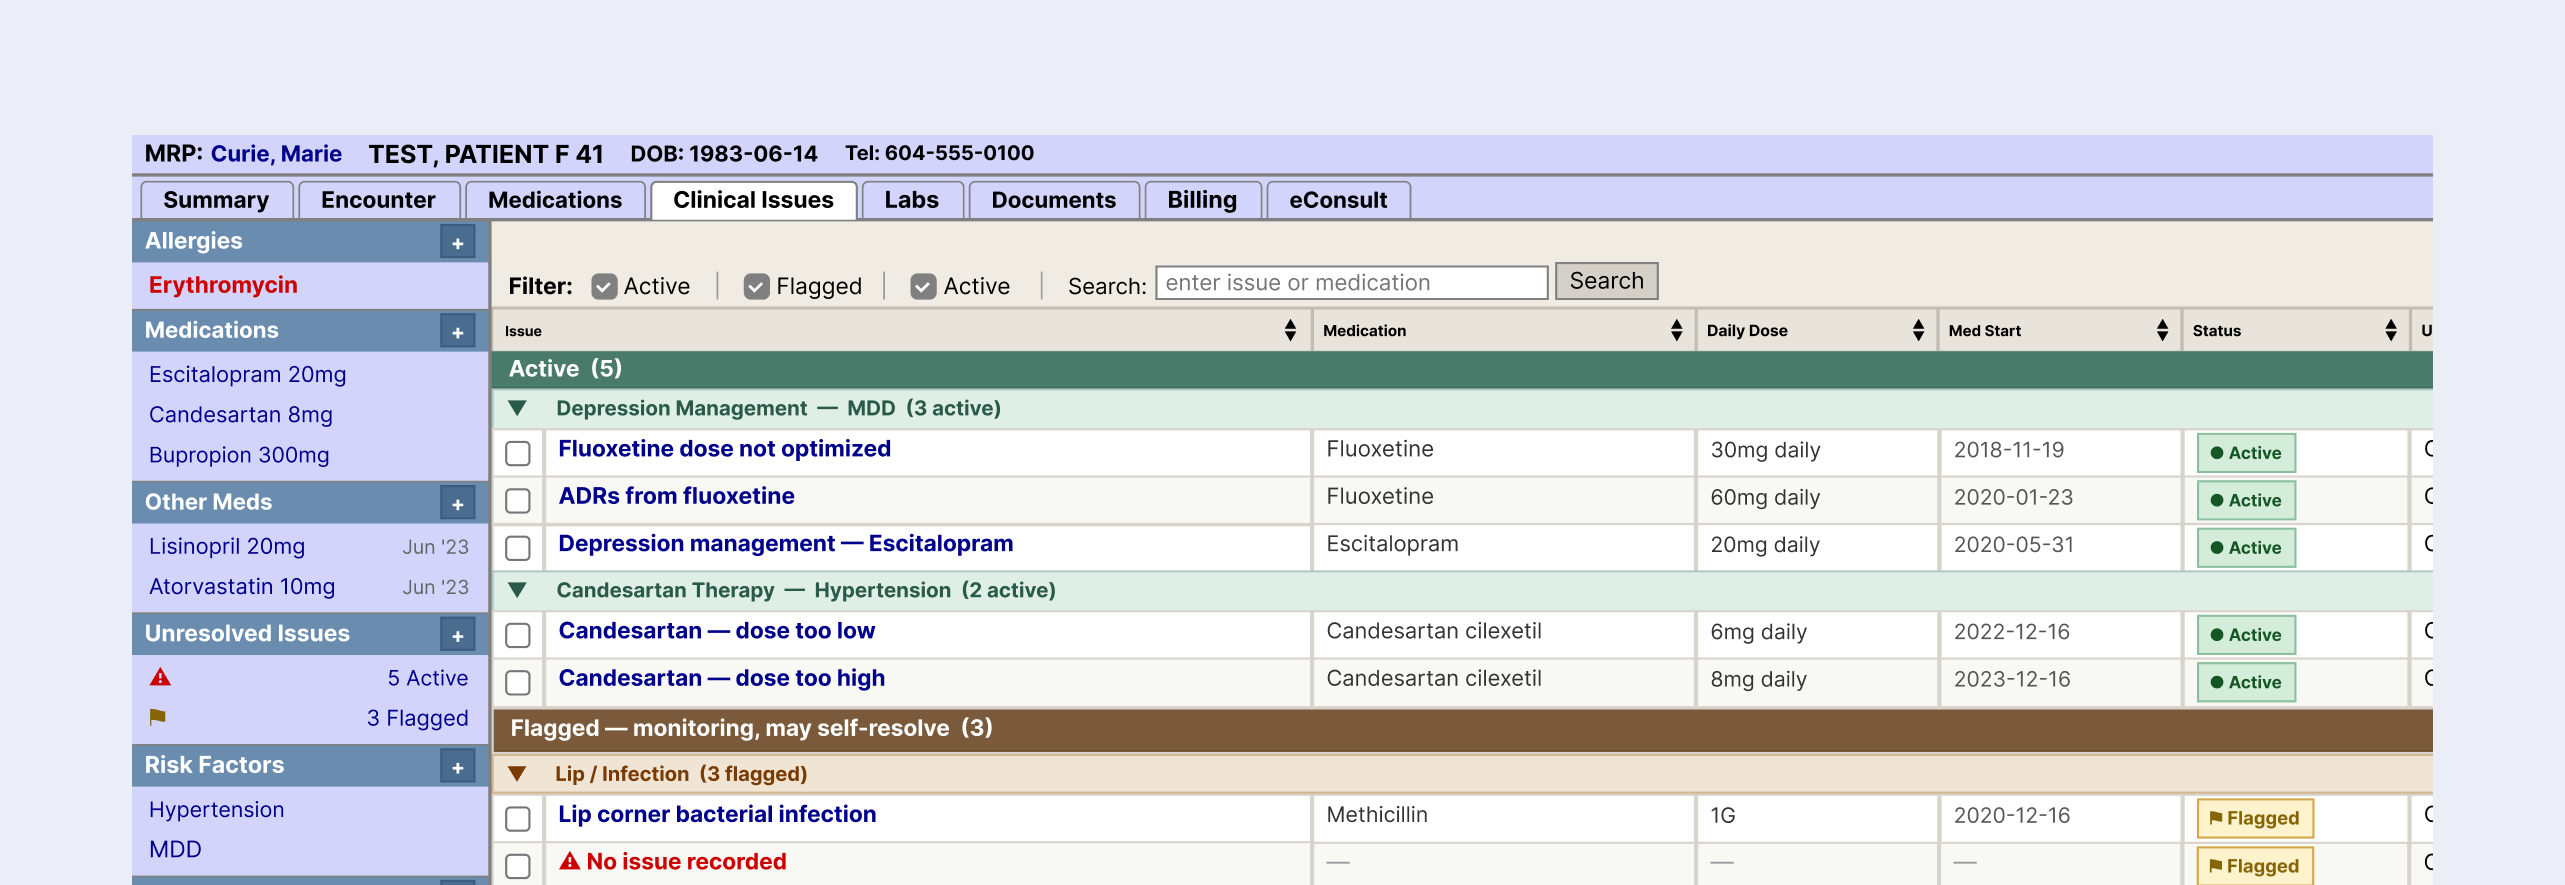Viewport: 2565px width, 885px height.
Task: Collapse the Candesartan Therapy group
Action: click(517, 590)
